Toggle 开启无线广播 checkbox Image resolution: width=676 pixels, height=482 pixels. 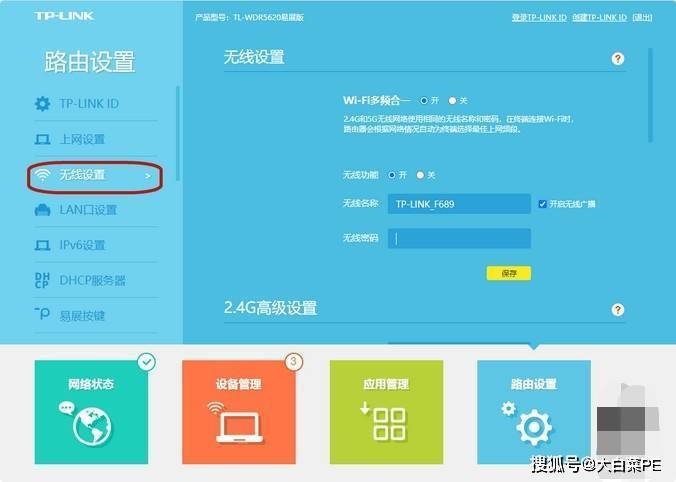(542, 204)
